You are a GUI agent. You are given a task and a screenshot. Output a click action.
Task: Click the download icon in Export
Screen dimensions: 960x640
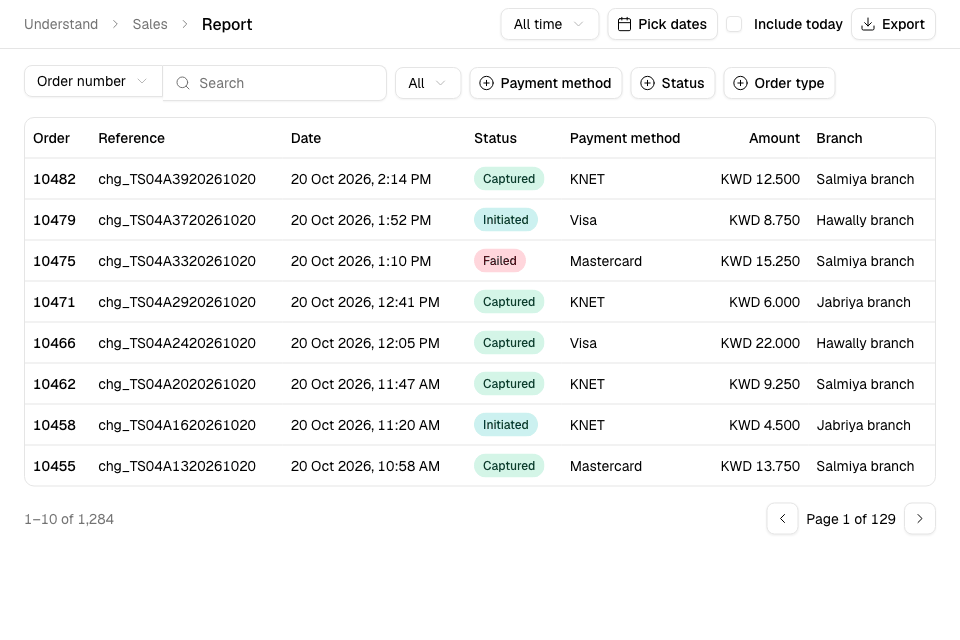tap(868, 24)
